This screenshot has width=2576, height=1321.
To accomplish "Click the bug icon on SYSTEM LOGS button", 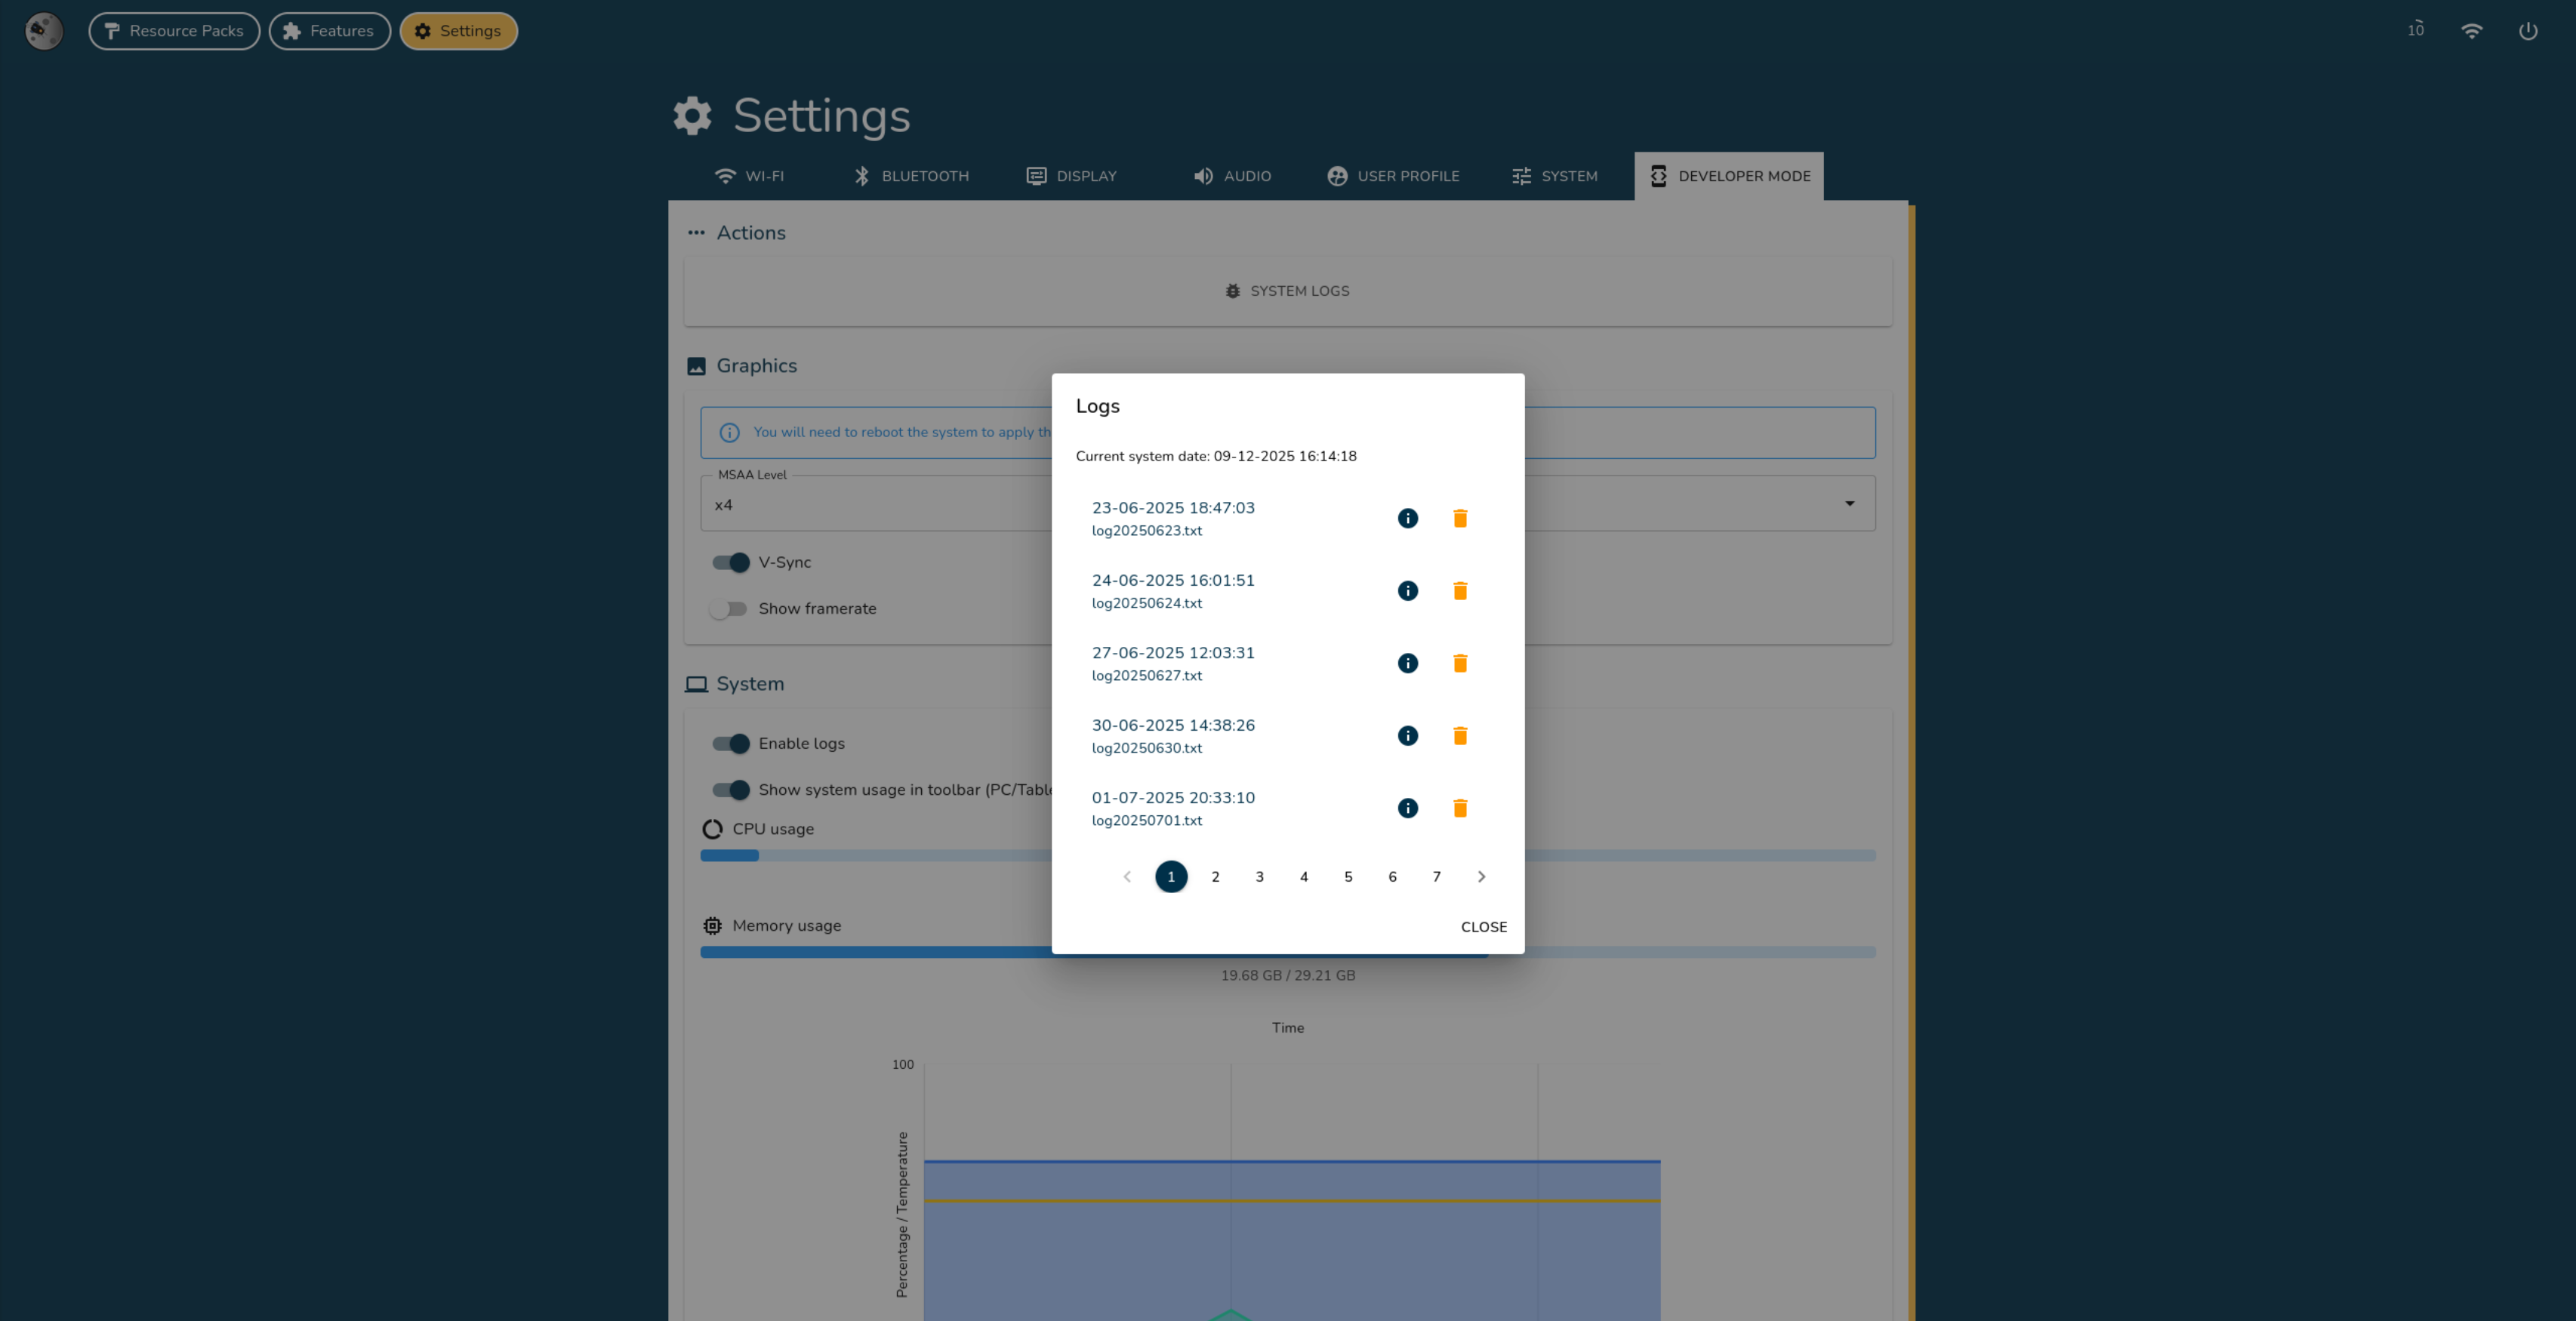I will [x=1232, y=291].
